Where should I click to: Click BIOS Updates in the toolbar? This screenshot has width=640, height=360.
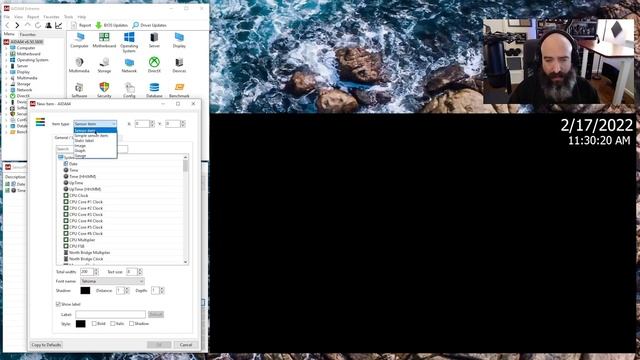(x=111, y=25)
